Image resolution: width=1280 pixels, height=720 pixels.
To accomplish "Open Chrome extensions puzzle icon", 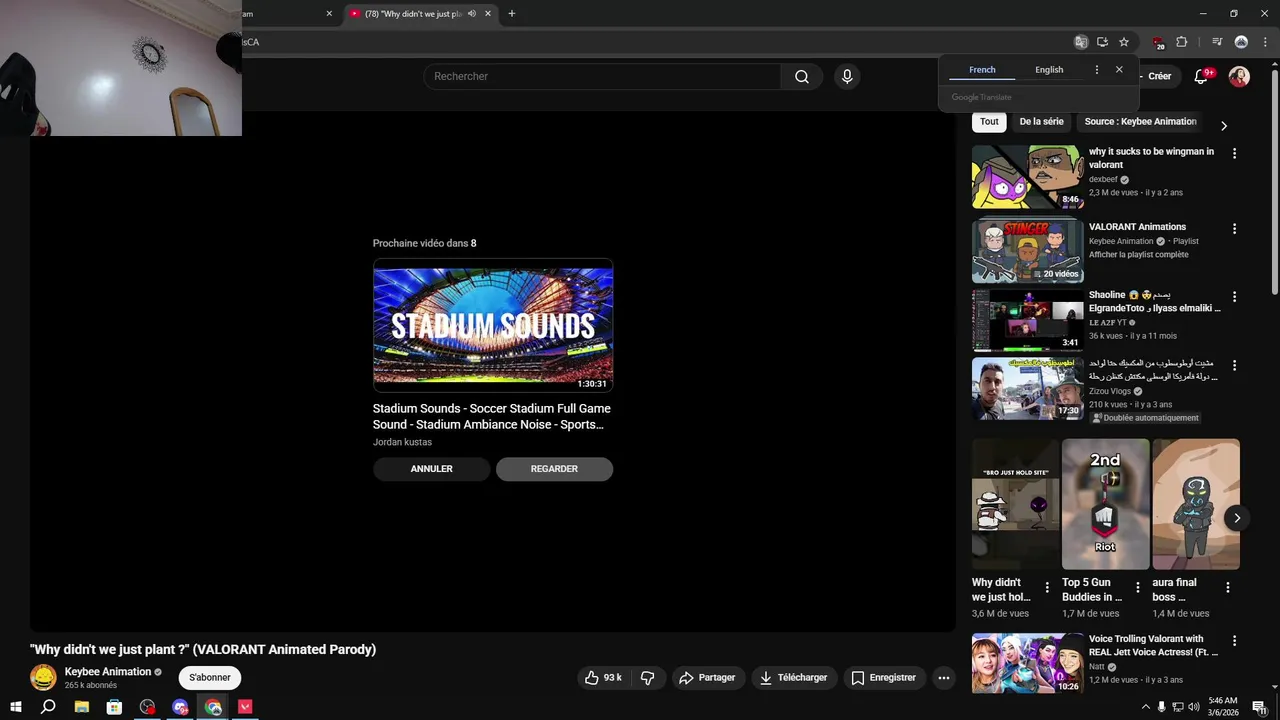I will (1181, 42).
